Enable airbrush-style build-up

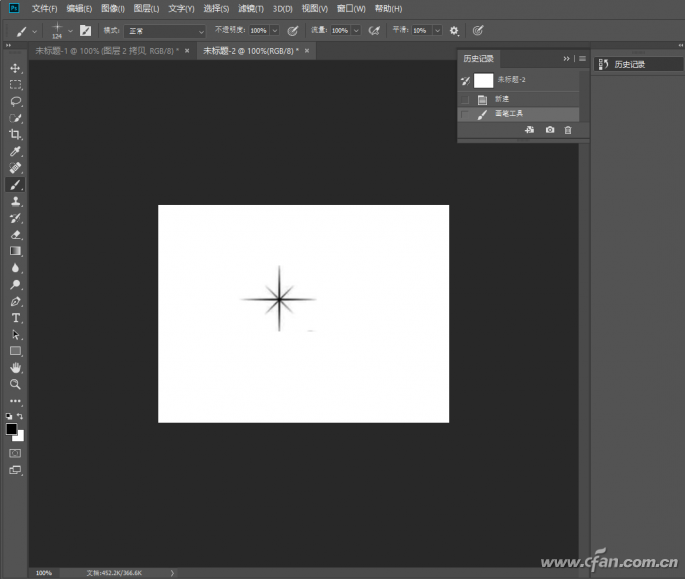click(x=374, y=31)
